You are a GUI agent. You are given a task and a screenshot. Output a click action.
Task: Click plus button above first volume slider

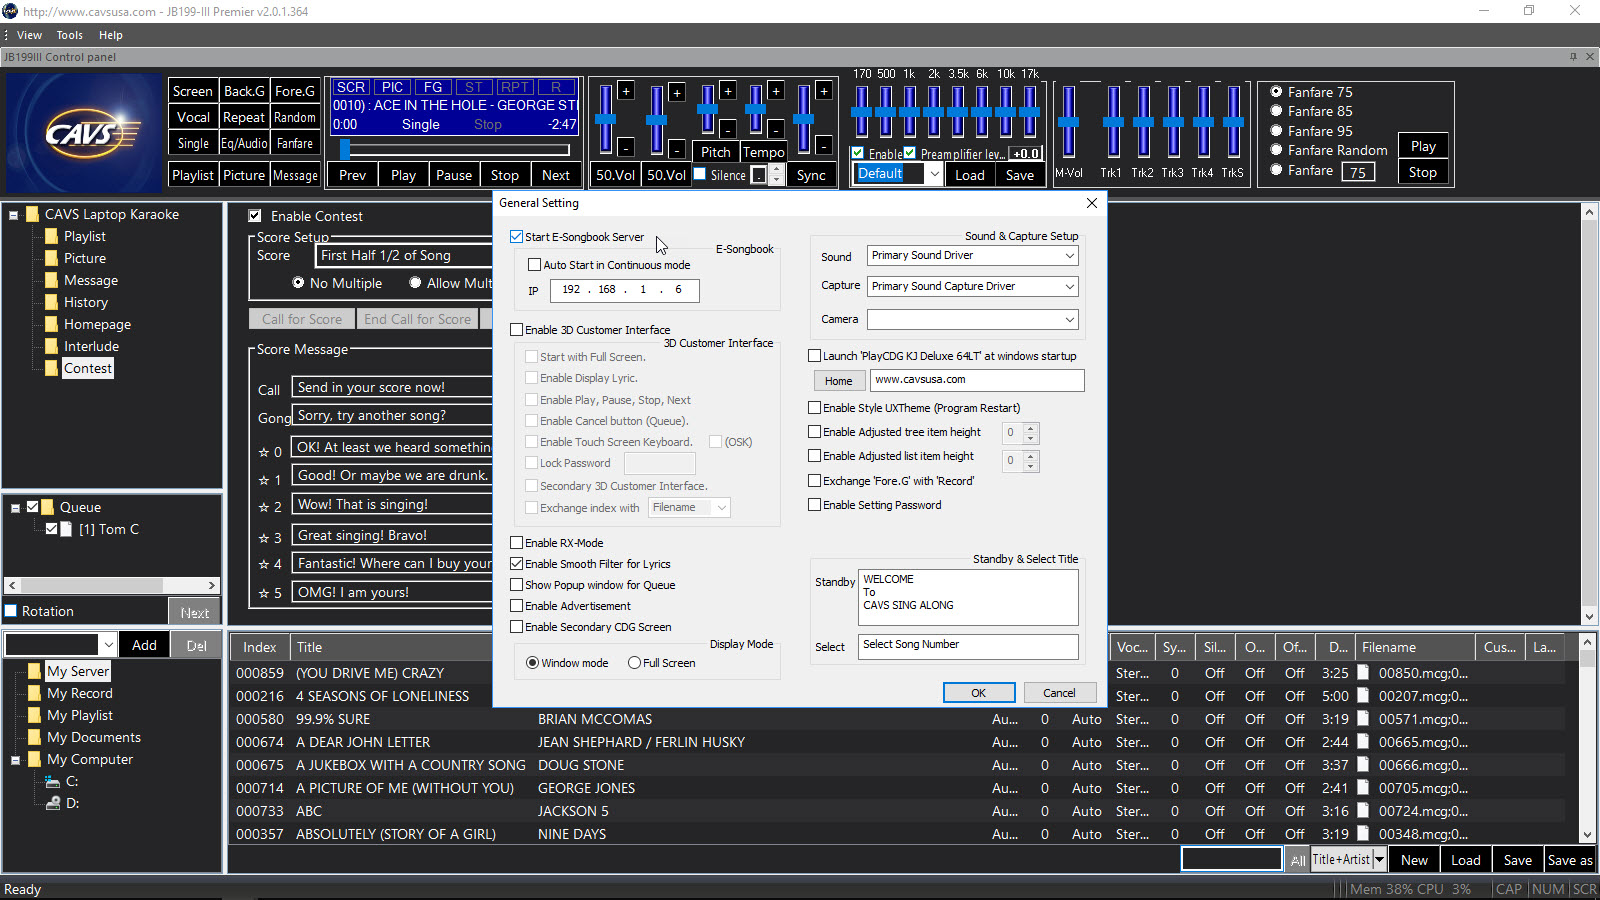coord(626,91)
